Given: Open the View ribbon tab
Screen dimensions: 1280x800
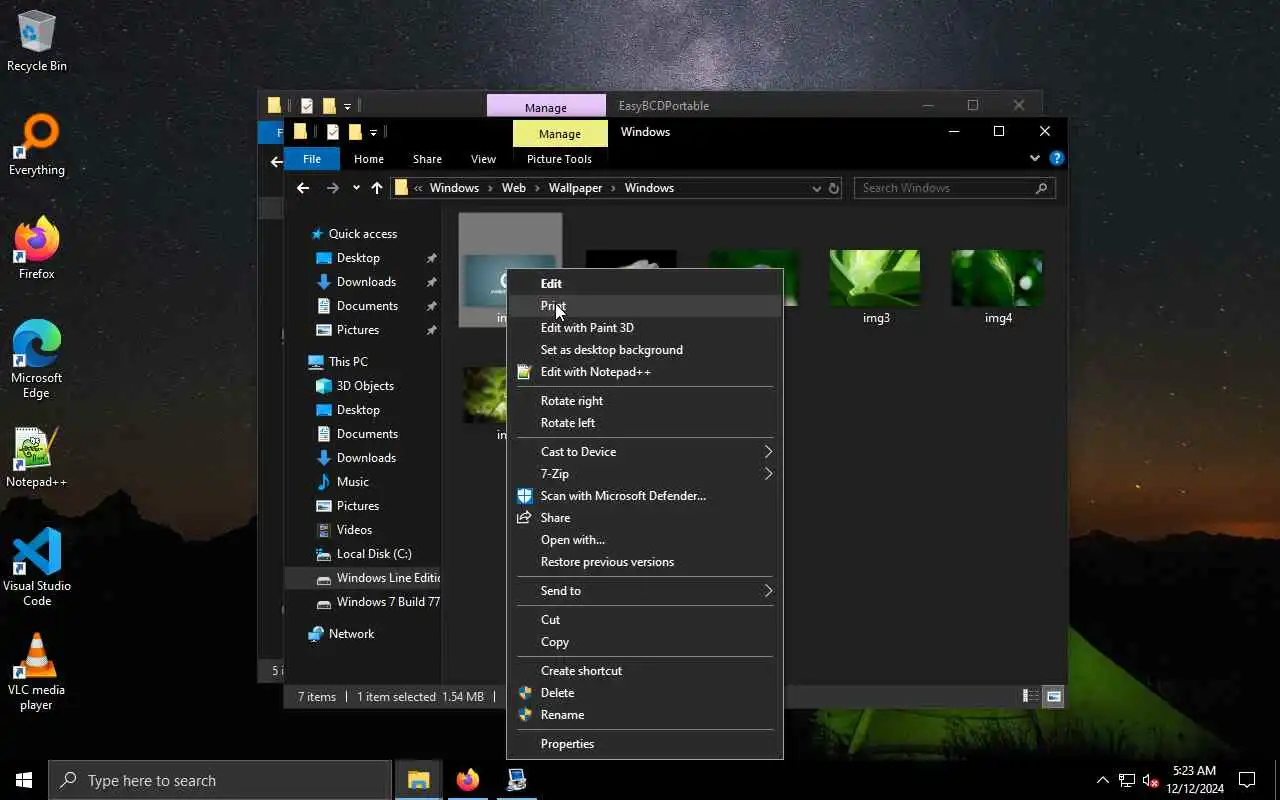Looking at the screenshot, I should tap(483, 159).
